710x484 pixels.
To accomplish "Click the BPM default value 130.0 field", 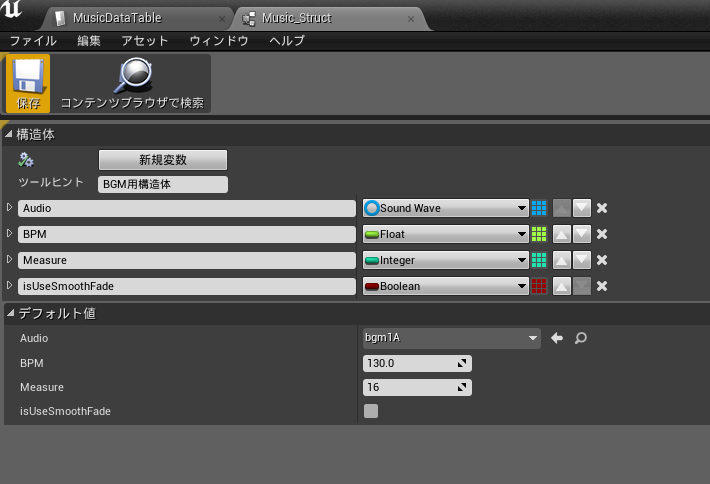I will [417, 363].
